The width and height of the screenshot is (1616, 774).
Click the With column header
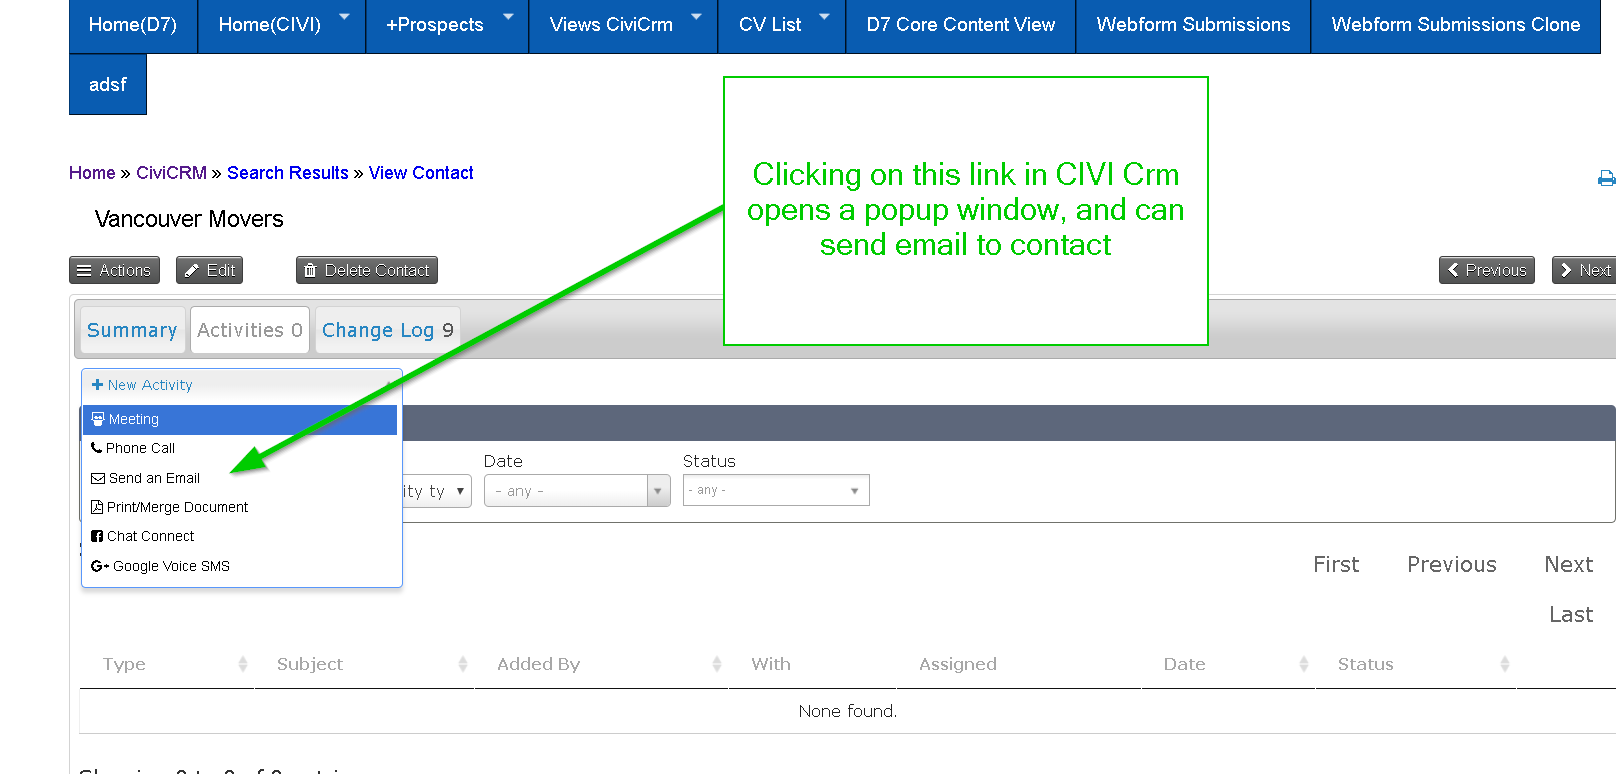[771, 664]
